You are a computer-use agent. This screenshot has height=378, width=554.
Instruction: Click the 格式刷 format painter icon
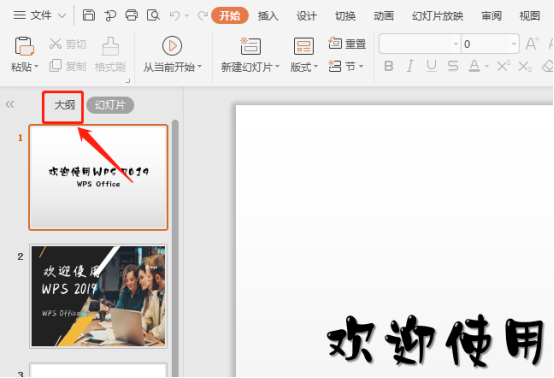pos(110,46)
